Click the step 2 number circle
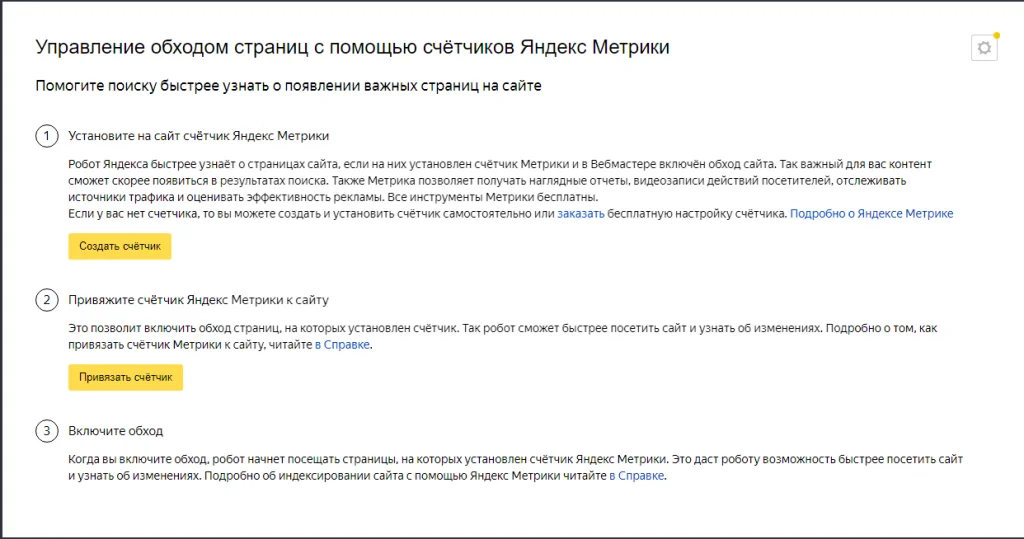1024x539 pixels. pyautogui.click(x=46, y=299)
